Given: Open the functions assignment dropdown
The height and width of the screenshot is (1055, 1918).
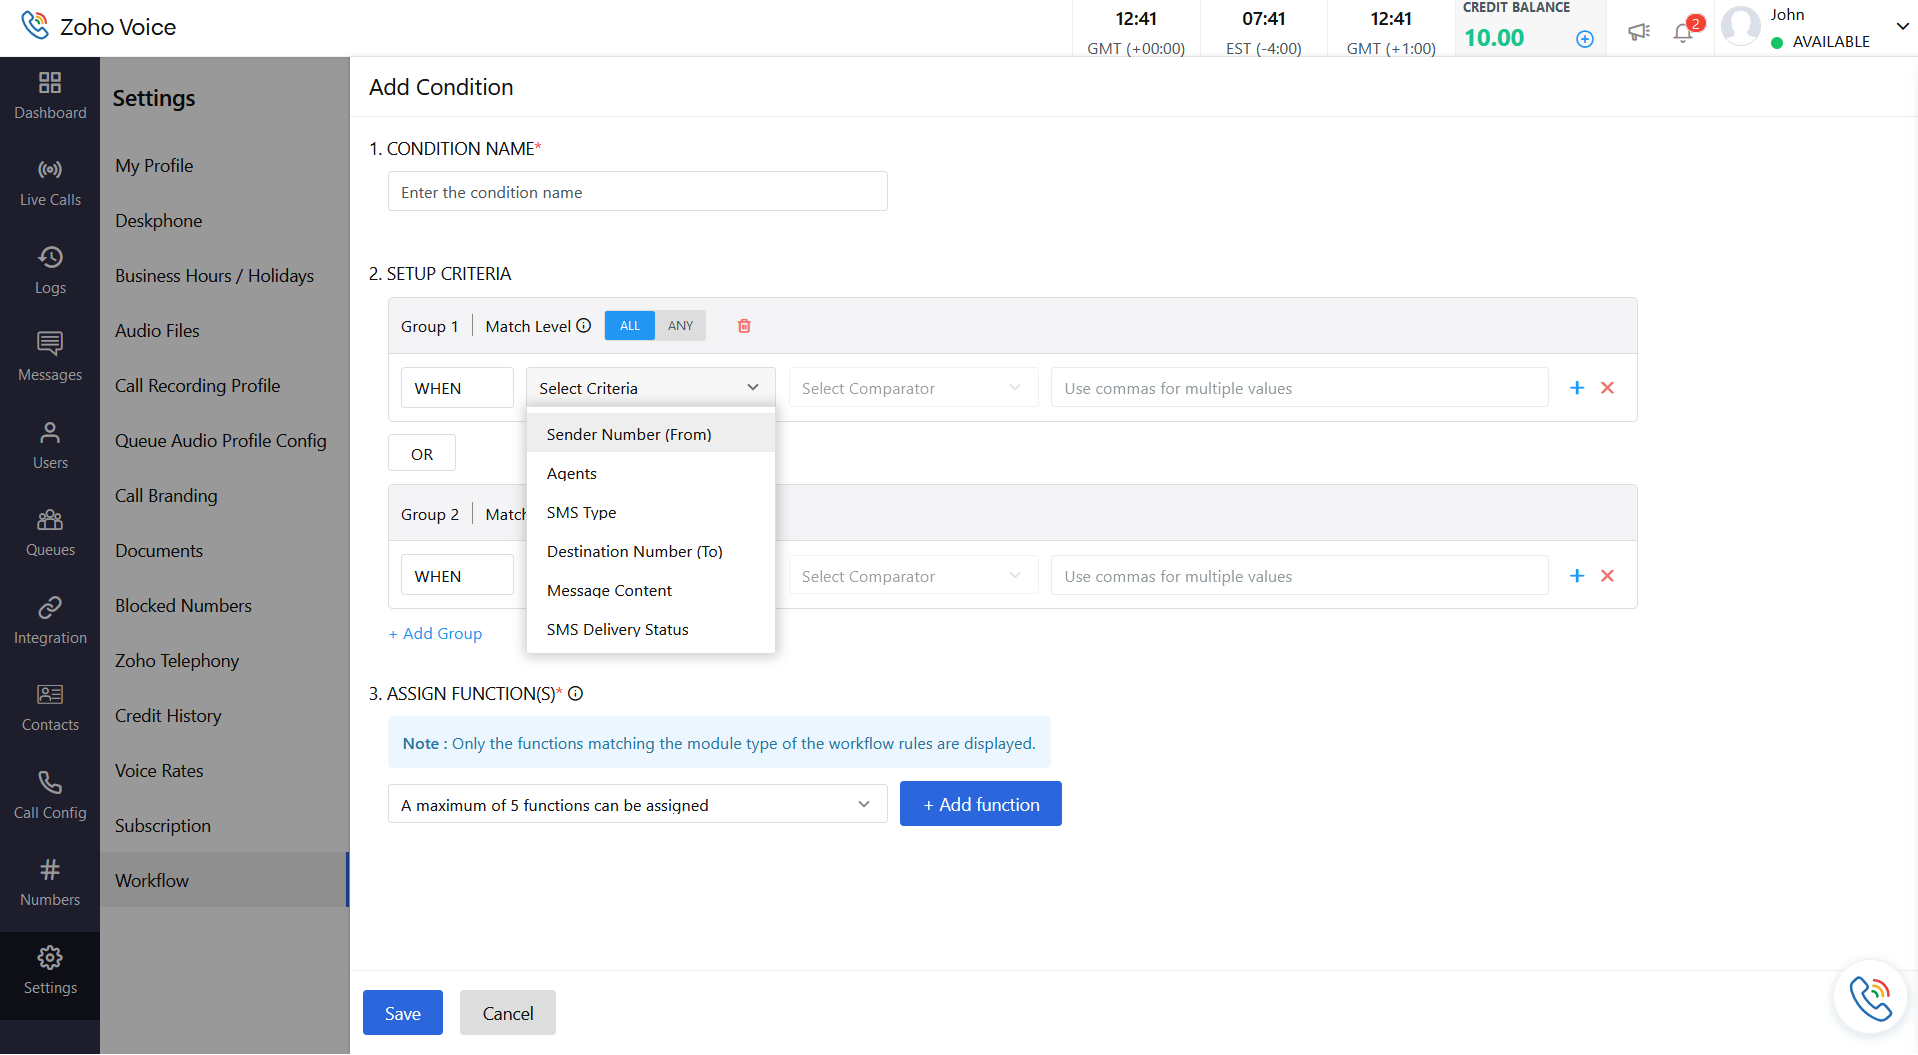Looking at the screenshot, I should point(638,805).
